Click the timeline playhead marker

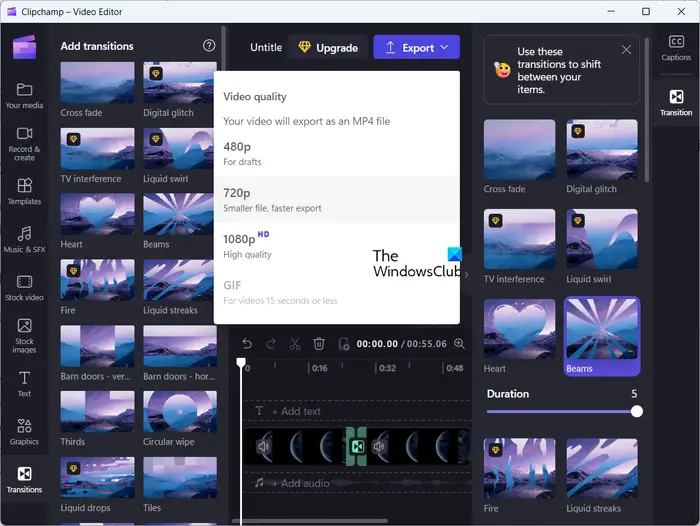coord(241,362)
